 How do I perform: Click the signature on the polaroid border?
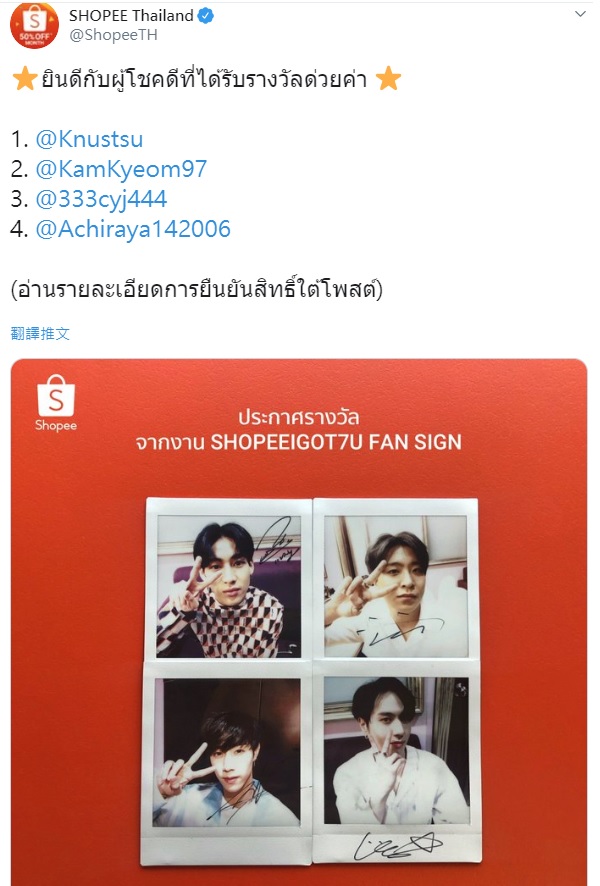397,846
